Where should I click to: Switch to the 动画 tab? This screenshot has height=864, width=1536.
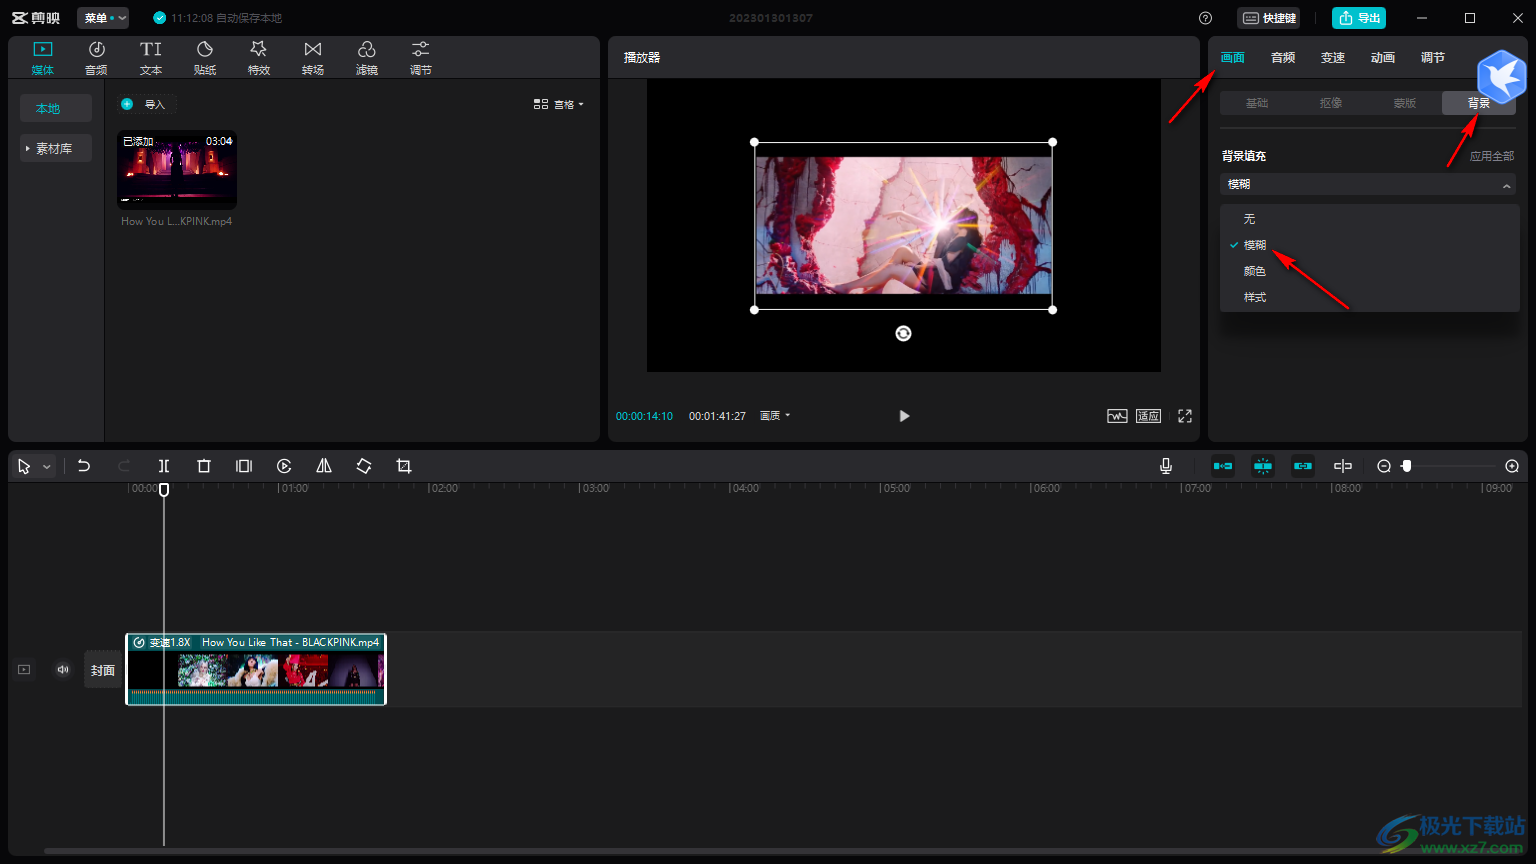tap(1383, 58)
